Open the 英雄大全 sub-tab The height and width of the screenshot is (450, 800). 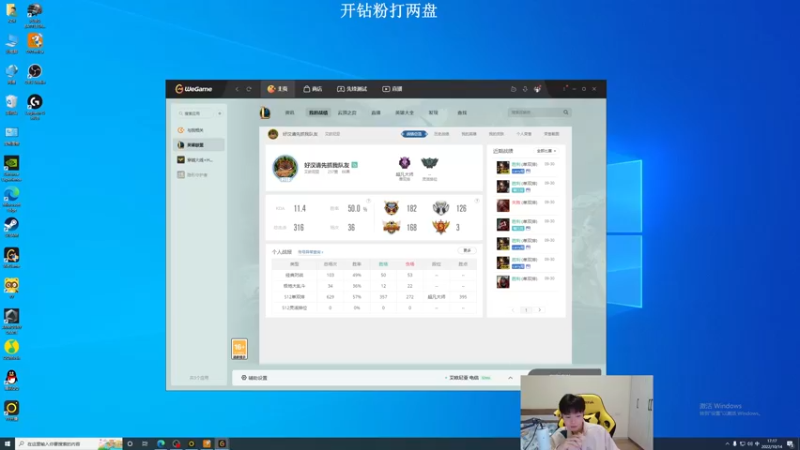pyautogui.click(x=405, y=113)
